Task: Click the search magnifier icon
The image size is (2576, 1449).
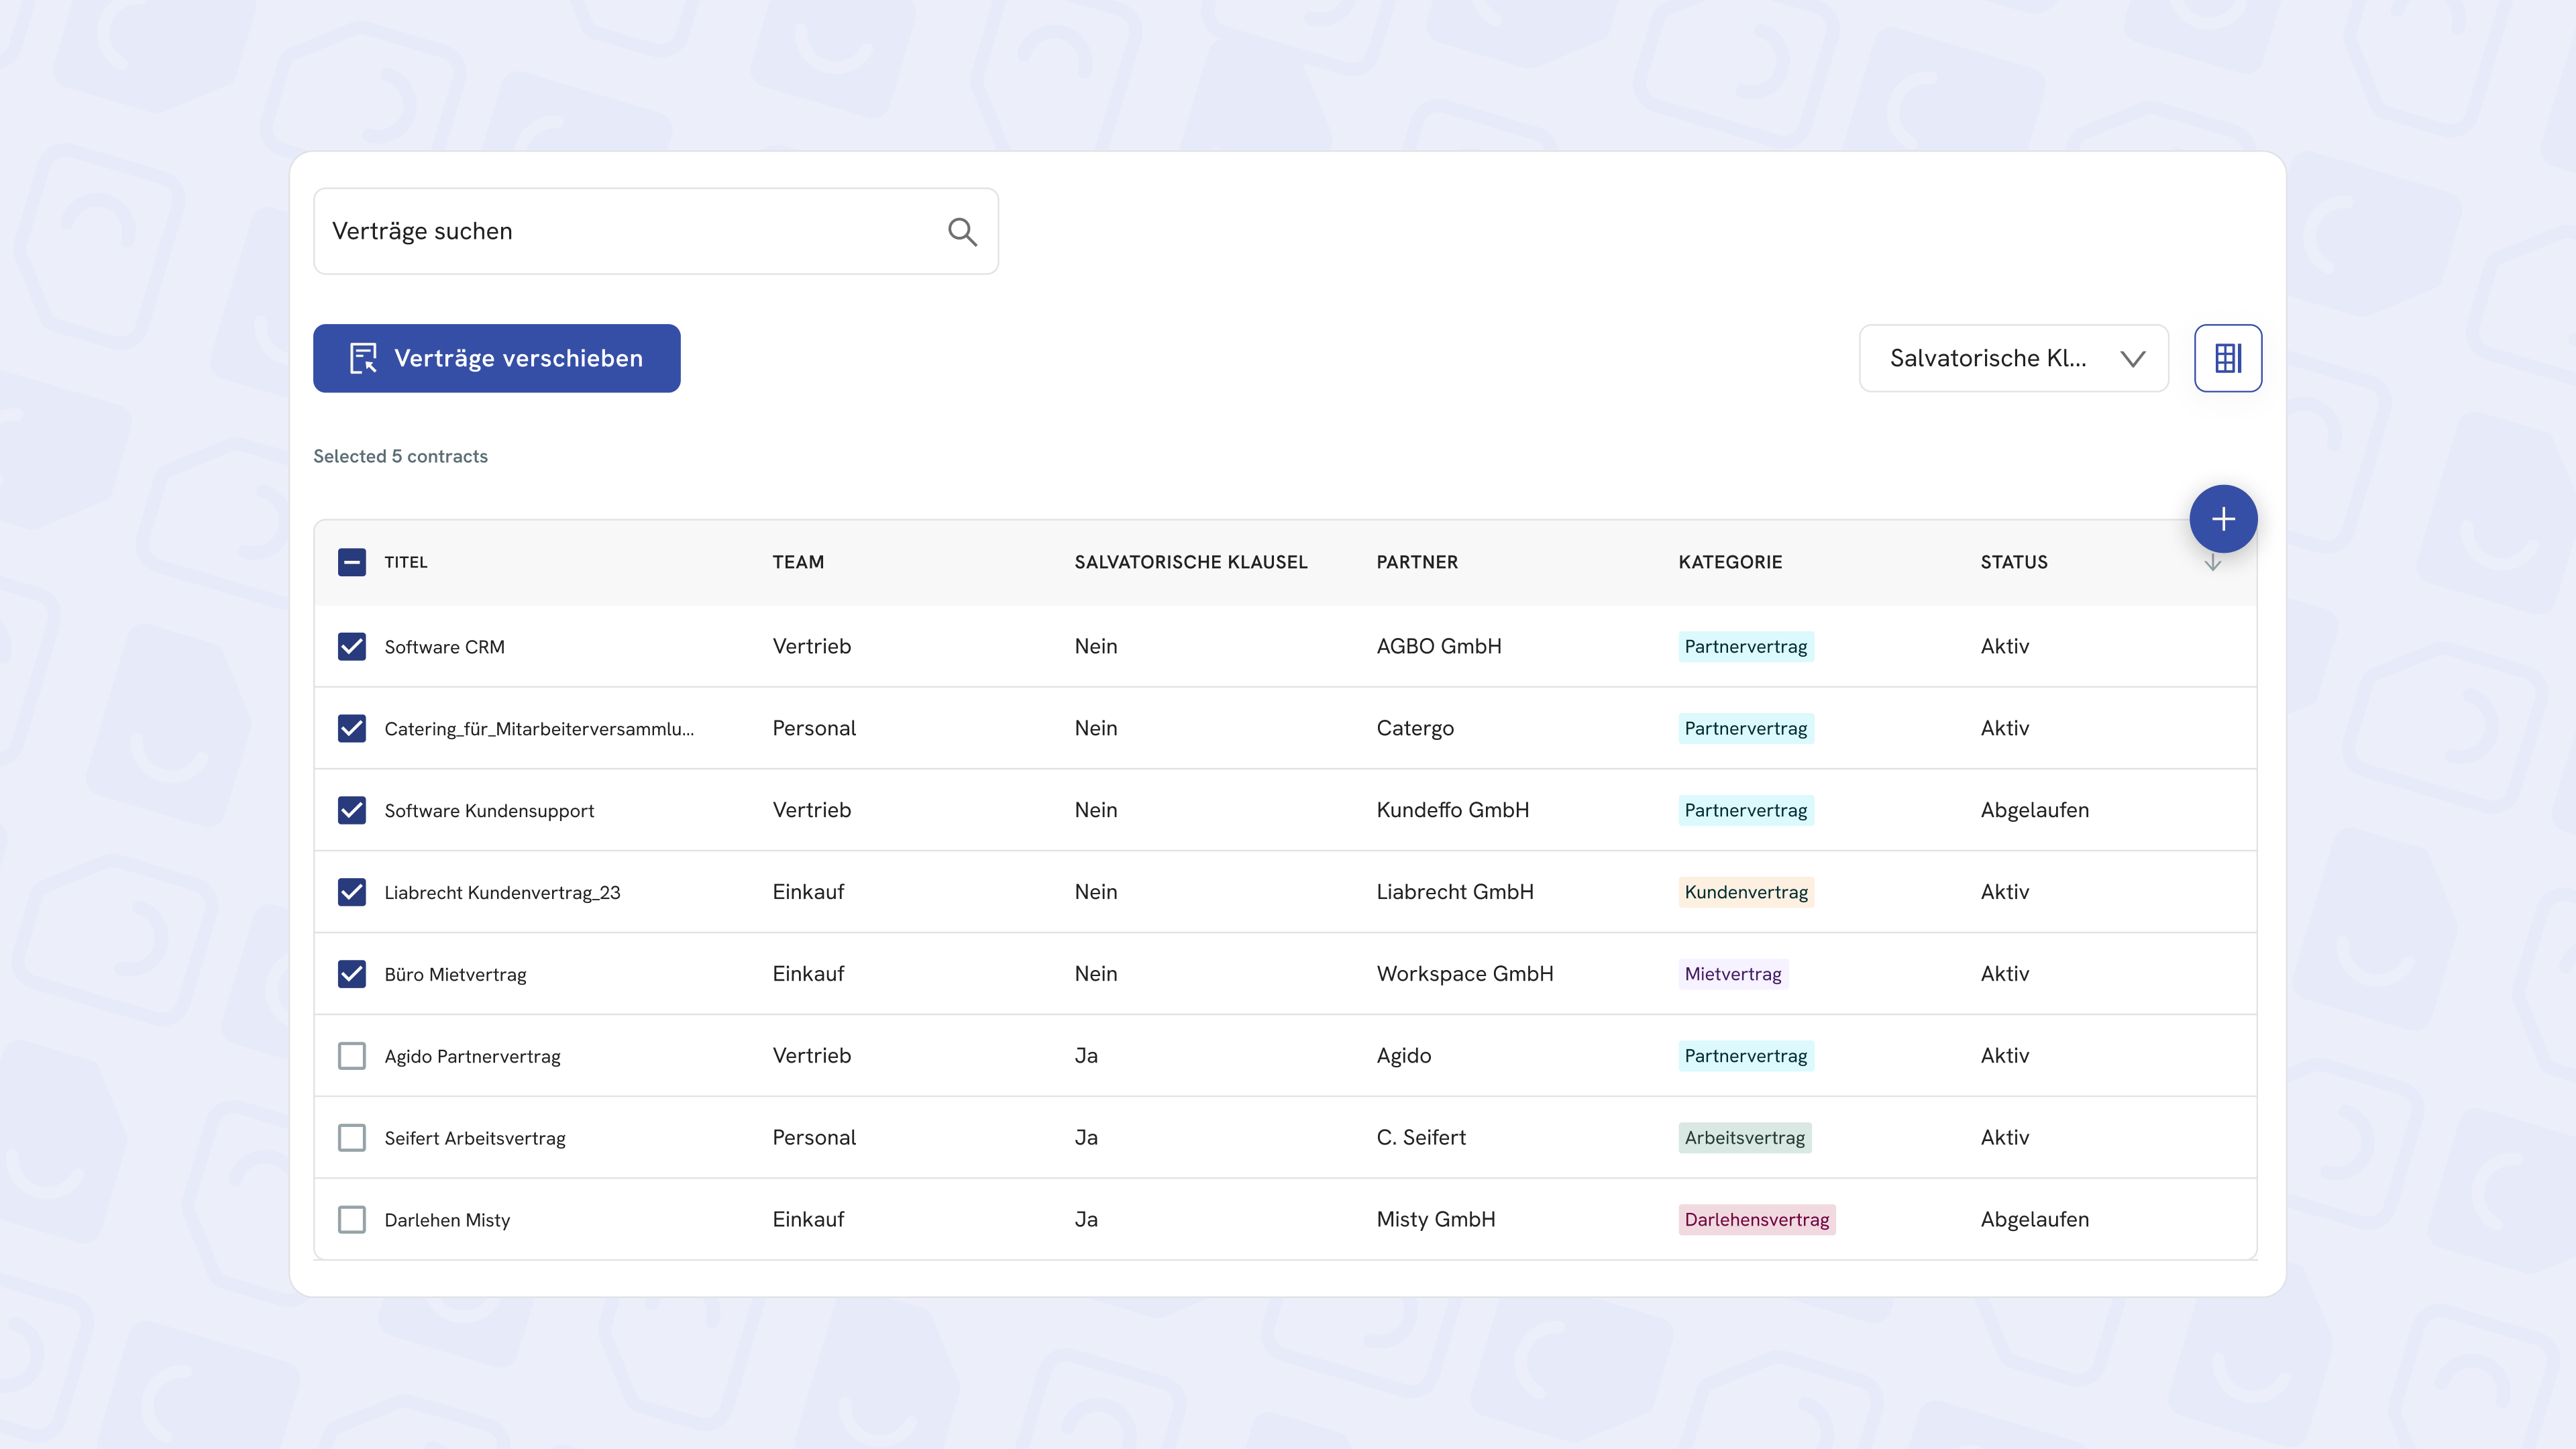Action: (x=963, y=231)
